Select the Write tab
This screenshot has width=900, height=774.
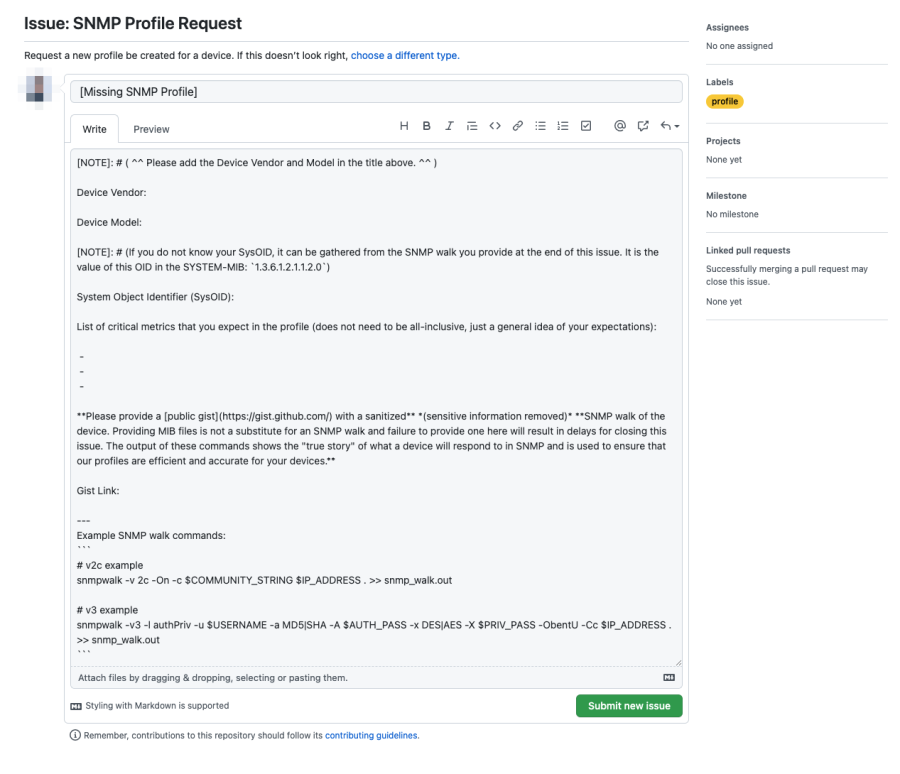[x=94, y=129]
